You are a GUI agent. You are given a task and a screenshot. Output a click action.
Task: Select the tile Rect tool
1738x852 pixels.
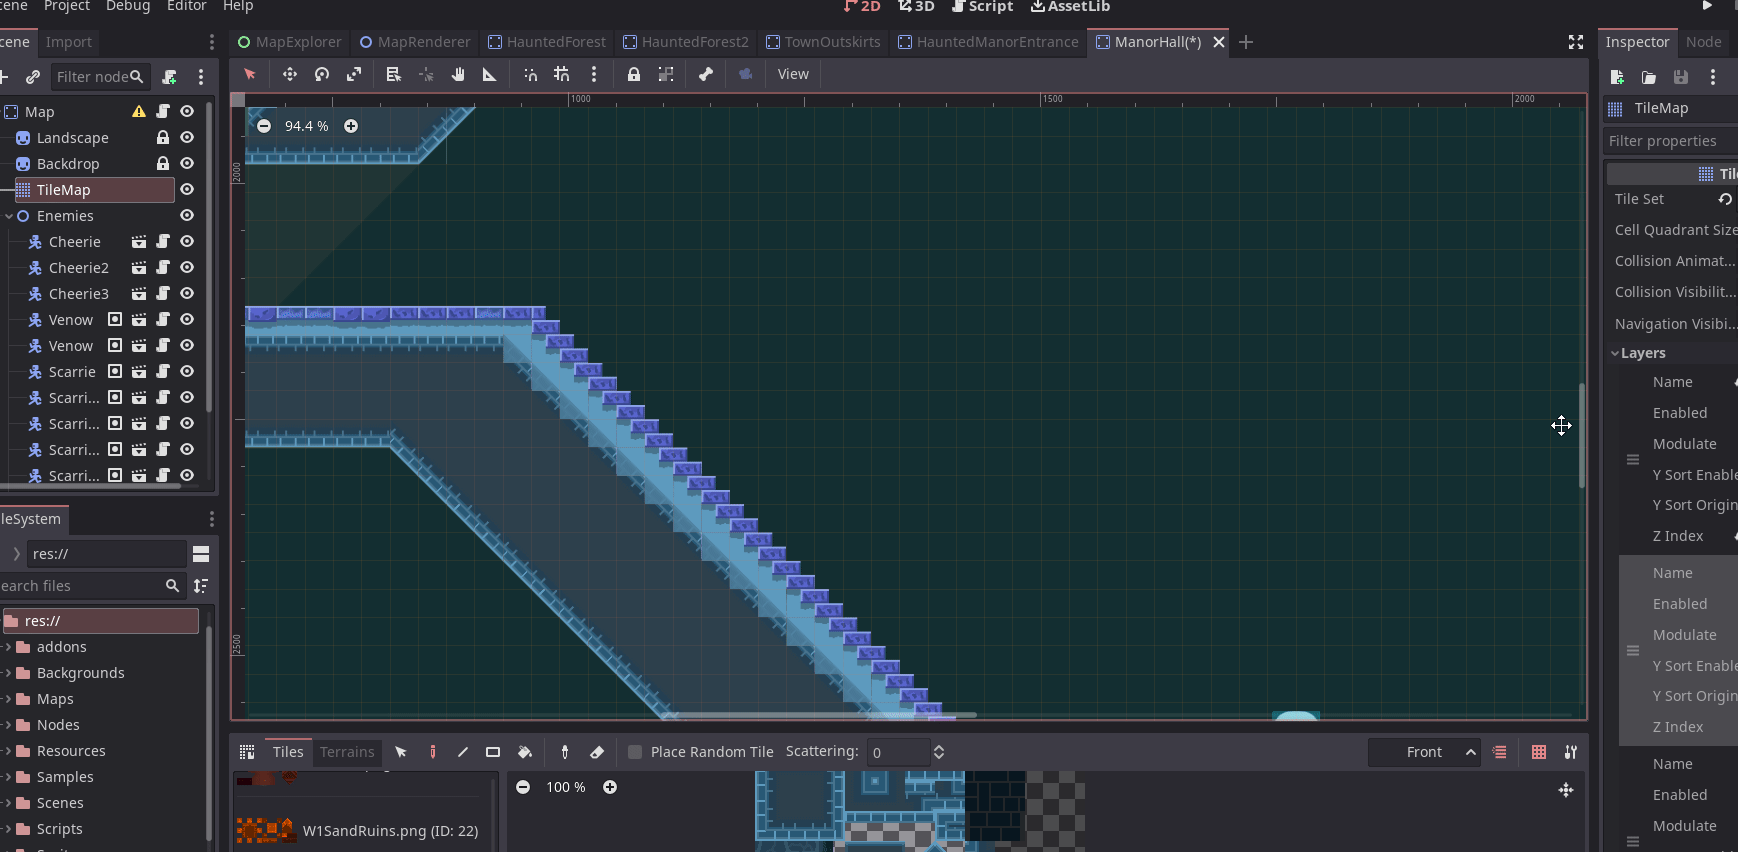click(x=493, y=752)
